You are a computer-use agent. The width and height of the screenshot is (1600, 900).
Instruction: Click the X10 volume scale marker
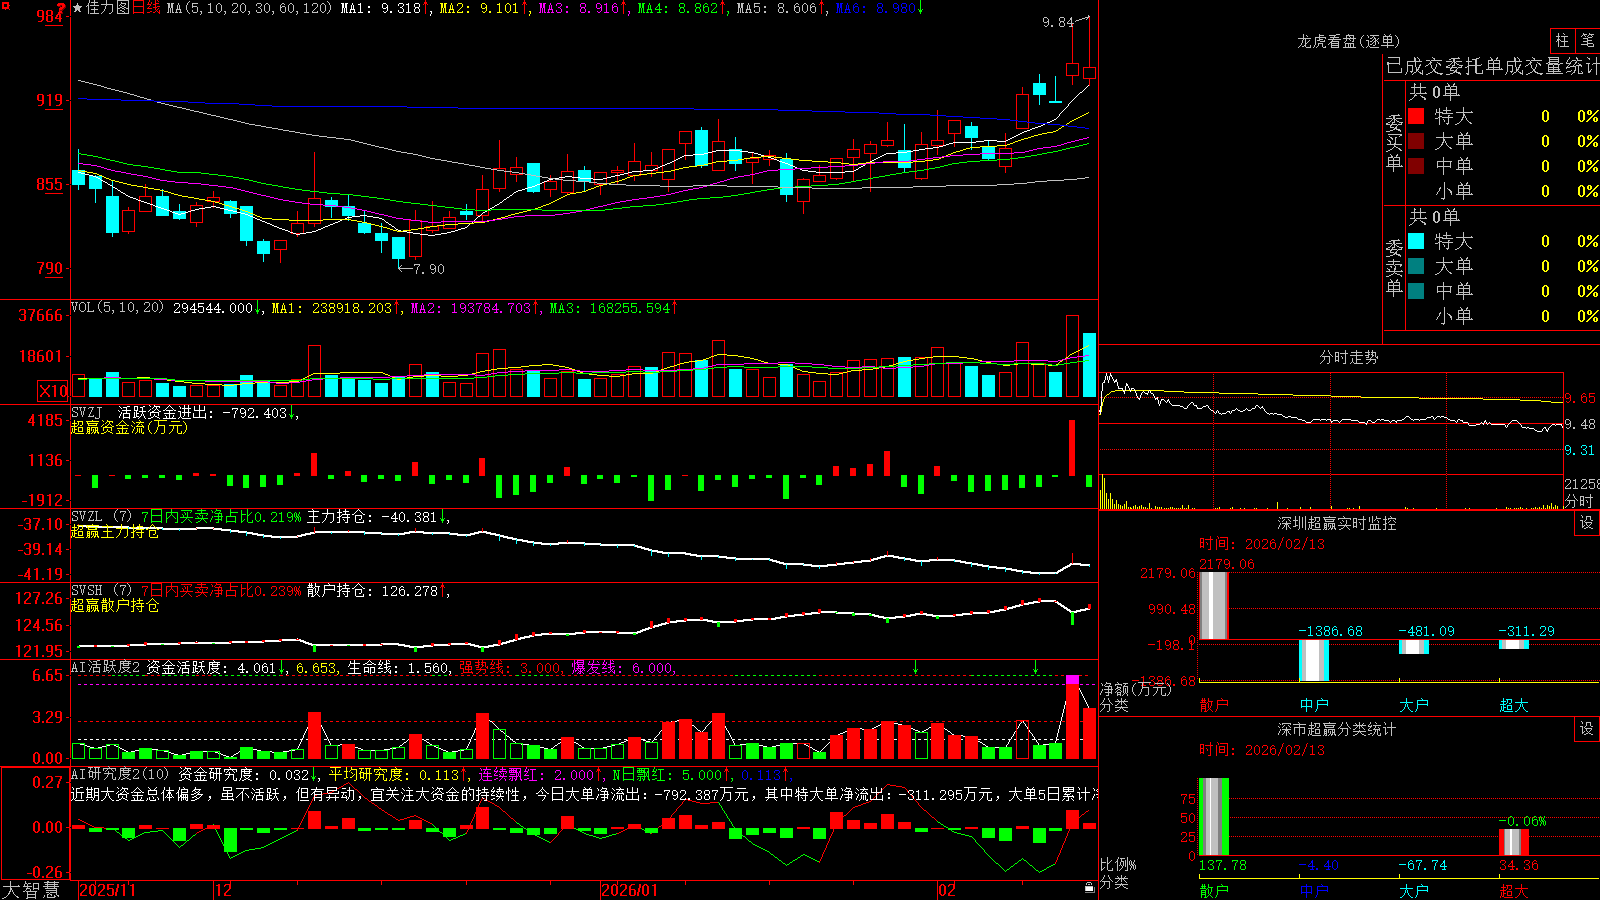(52, 391)
